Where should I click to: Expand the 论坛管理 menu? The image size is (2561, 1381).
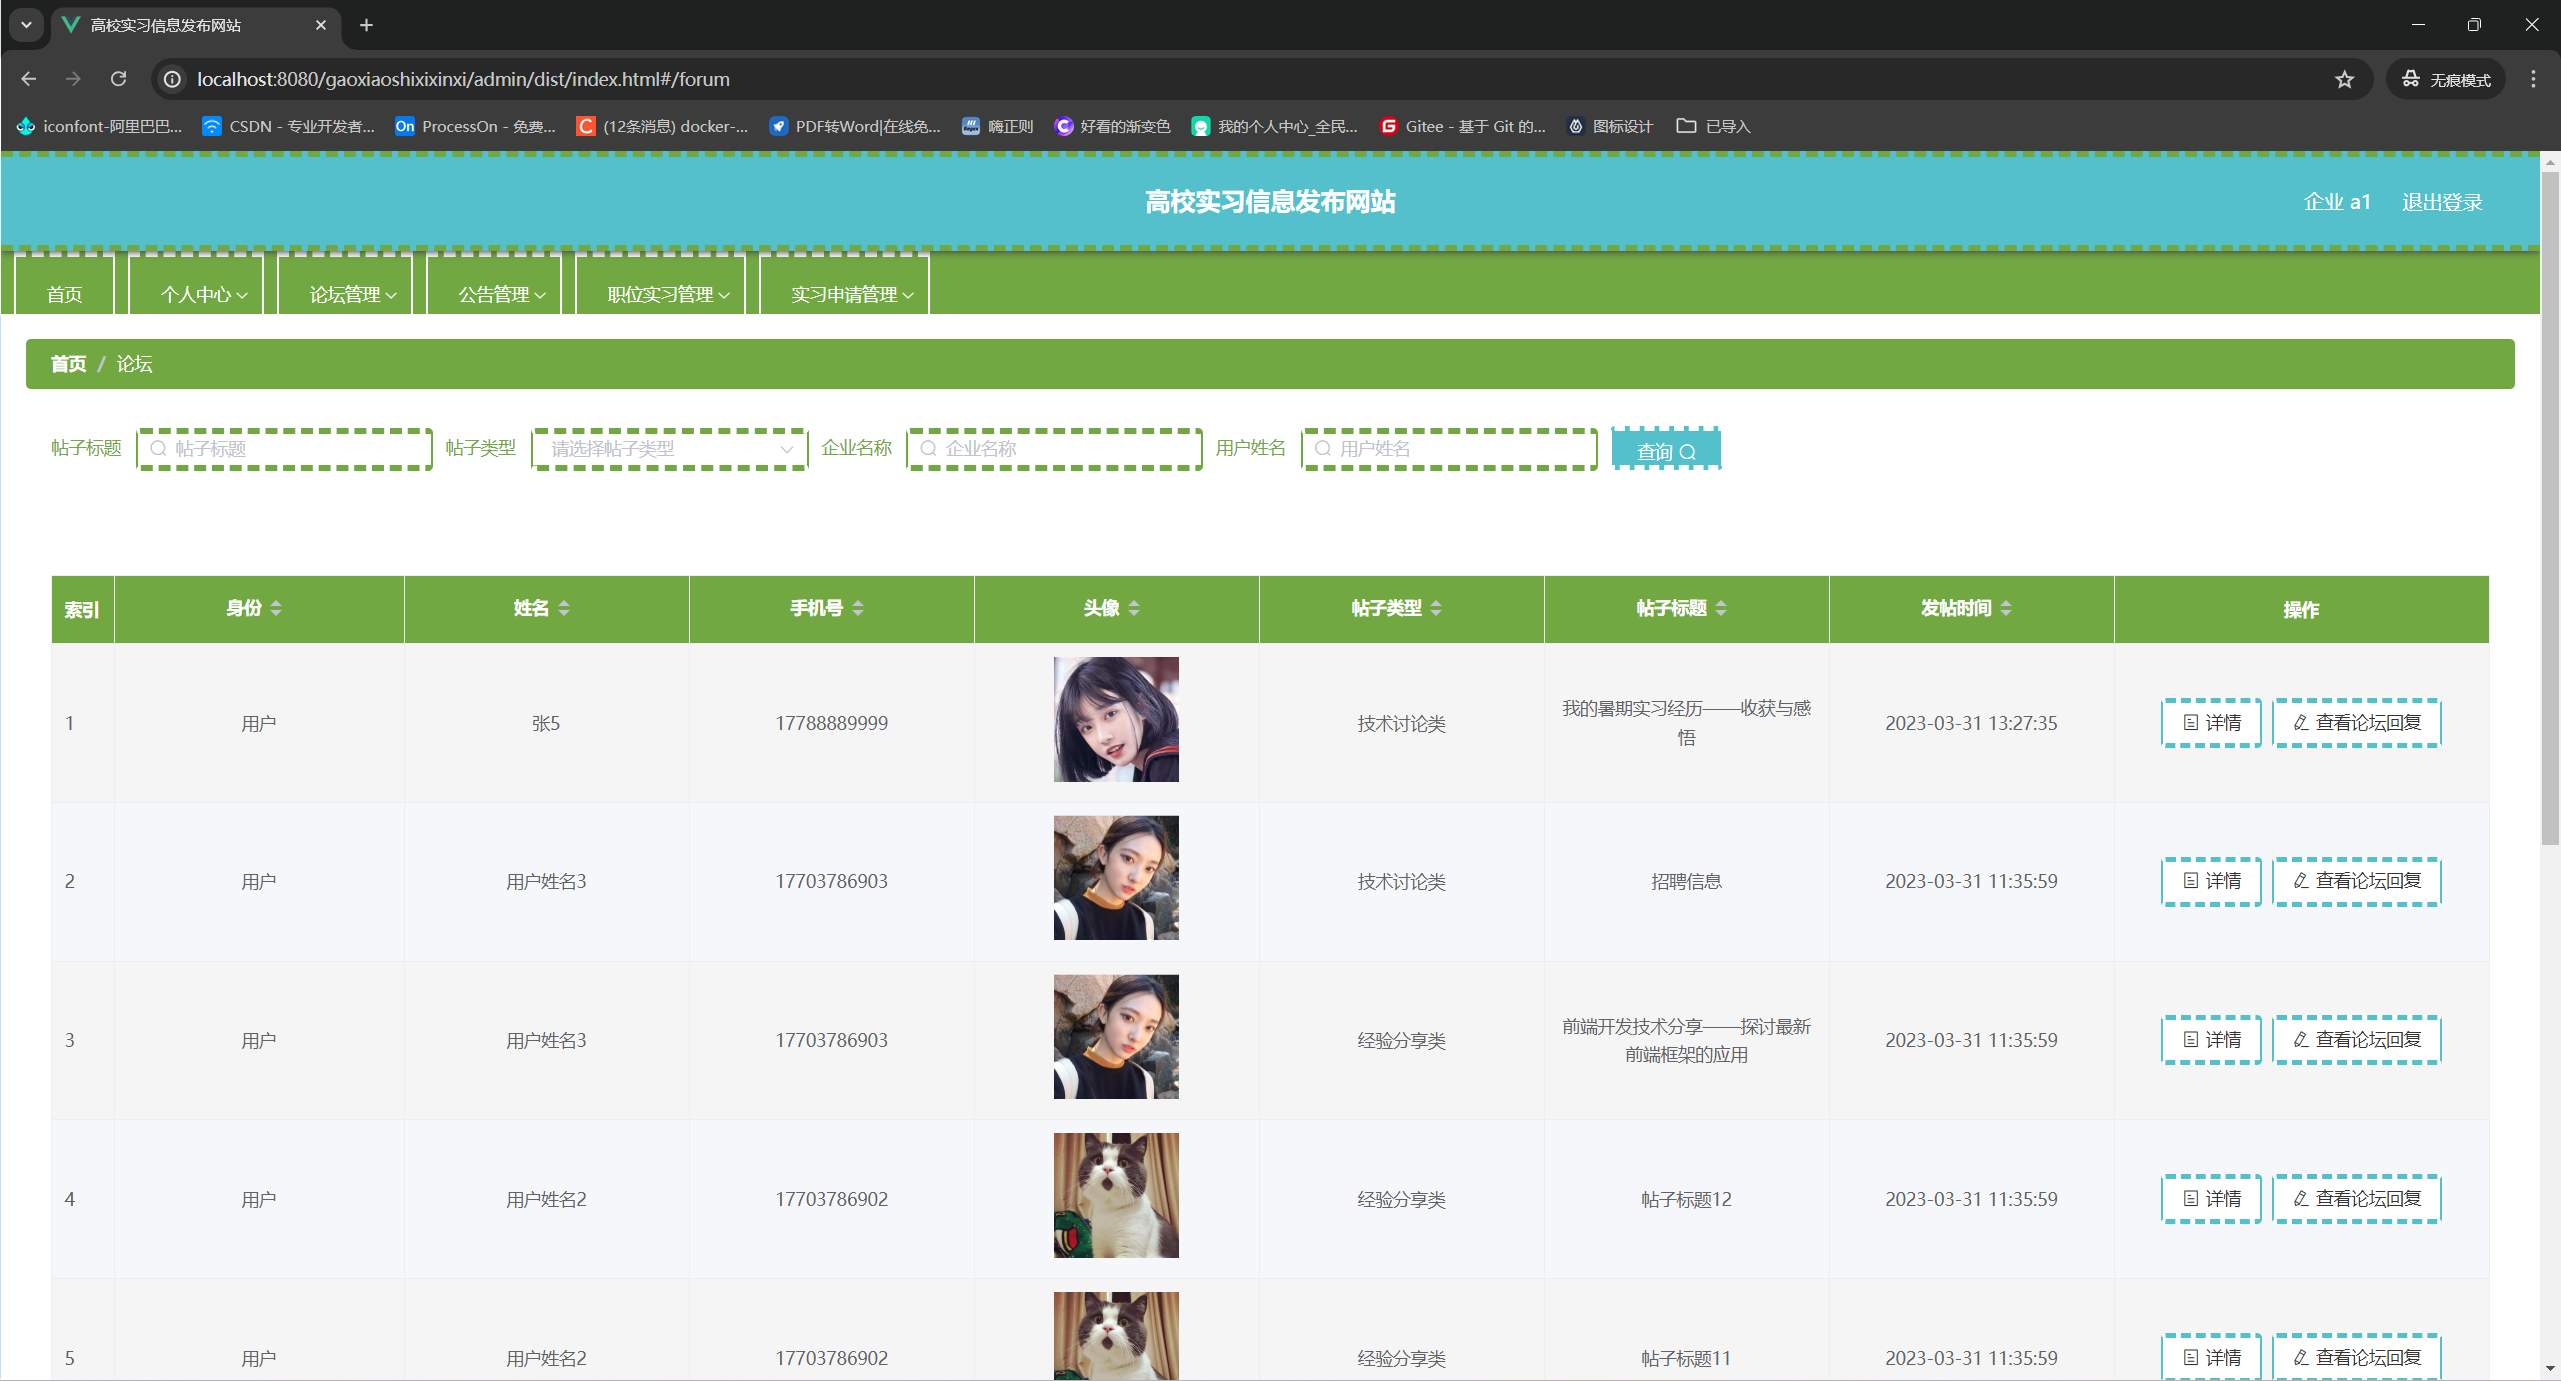click(x=352, y=294)
